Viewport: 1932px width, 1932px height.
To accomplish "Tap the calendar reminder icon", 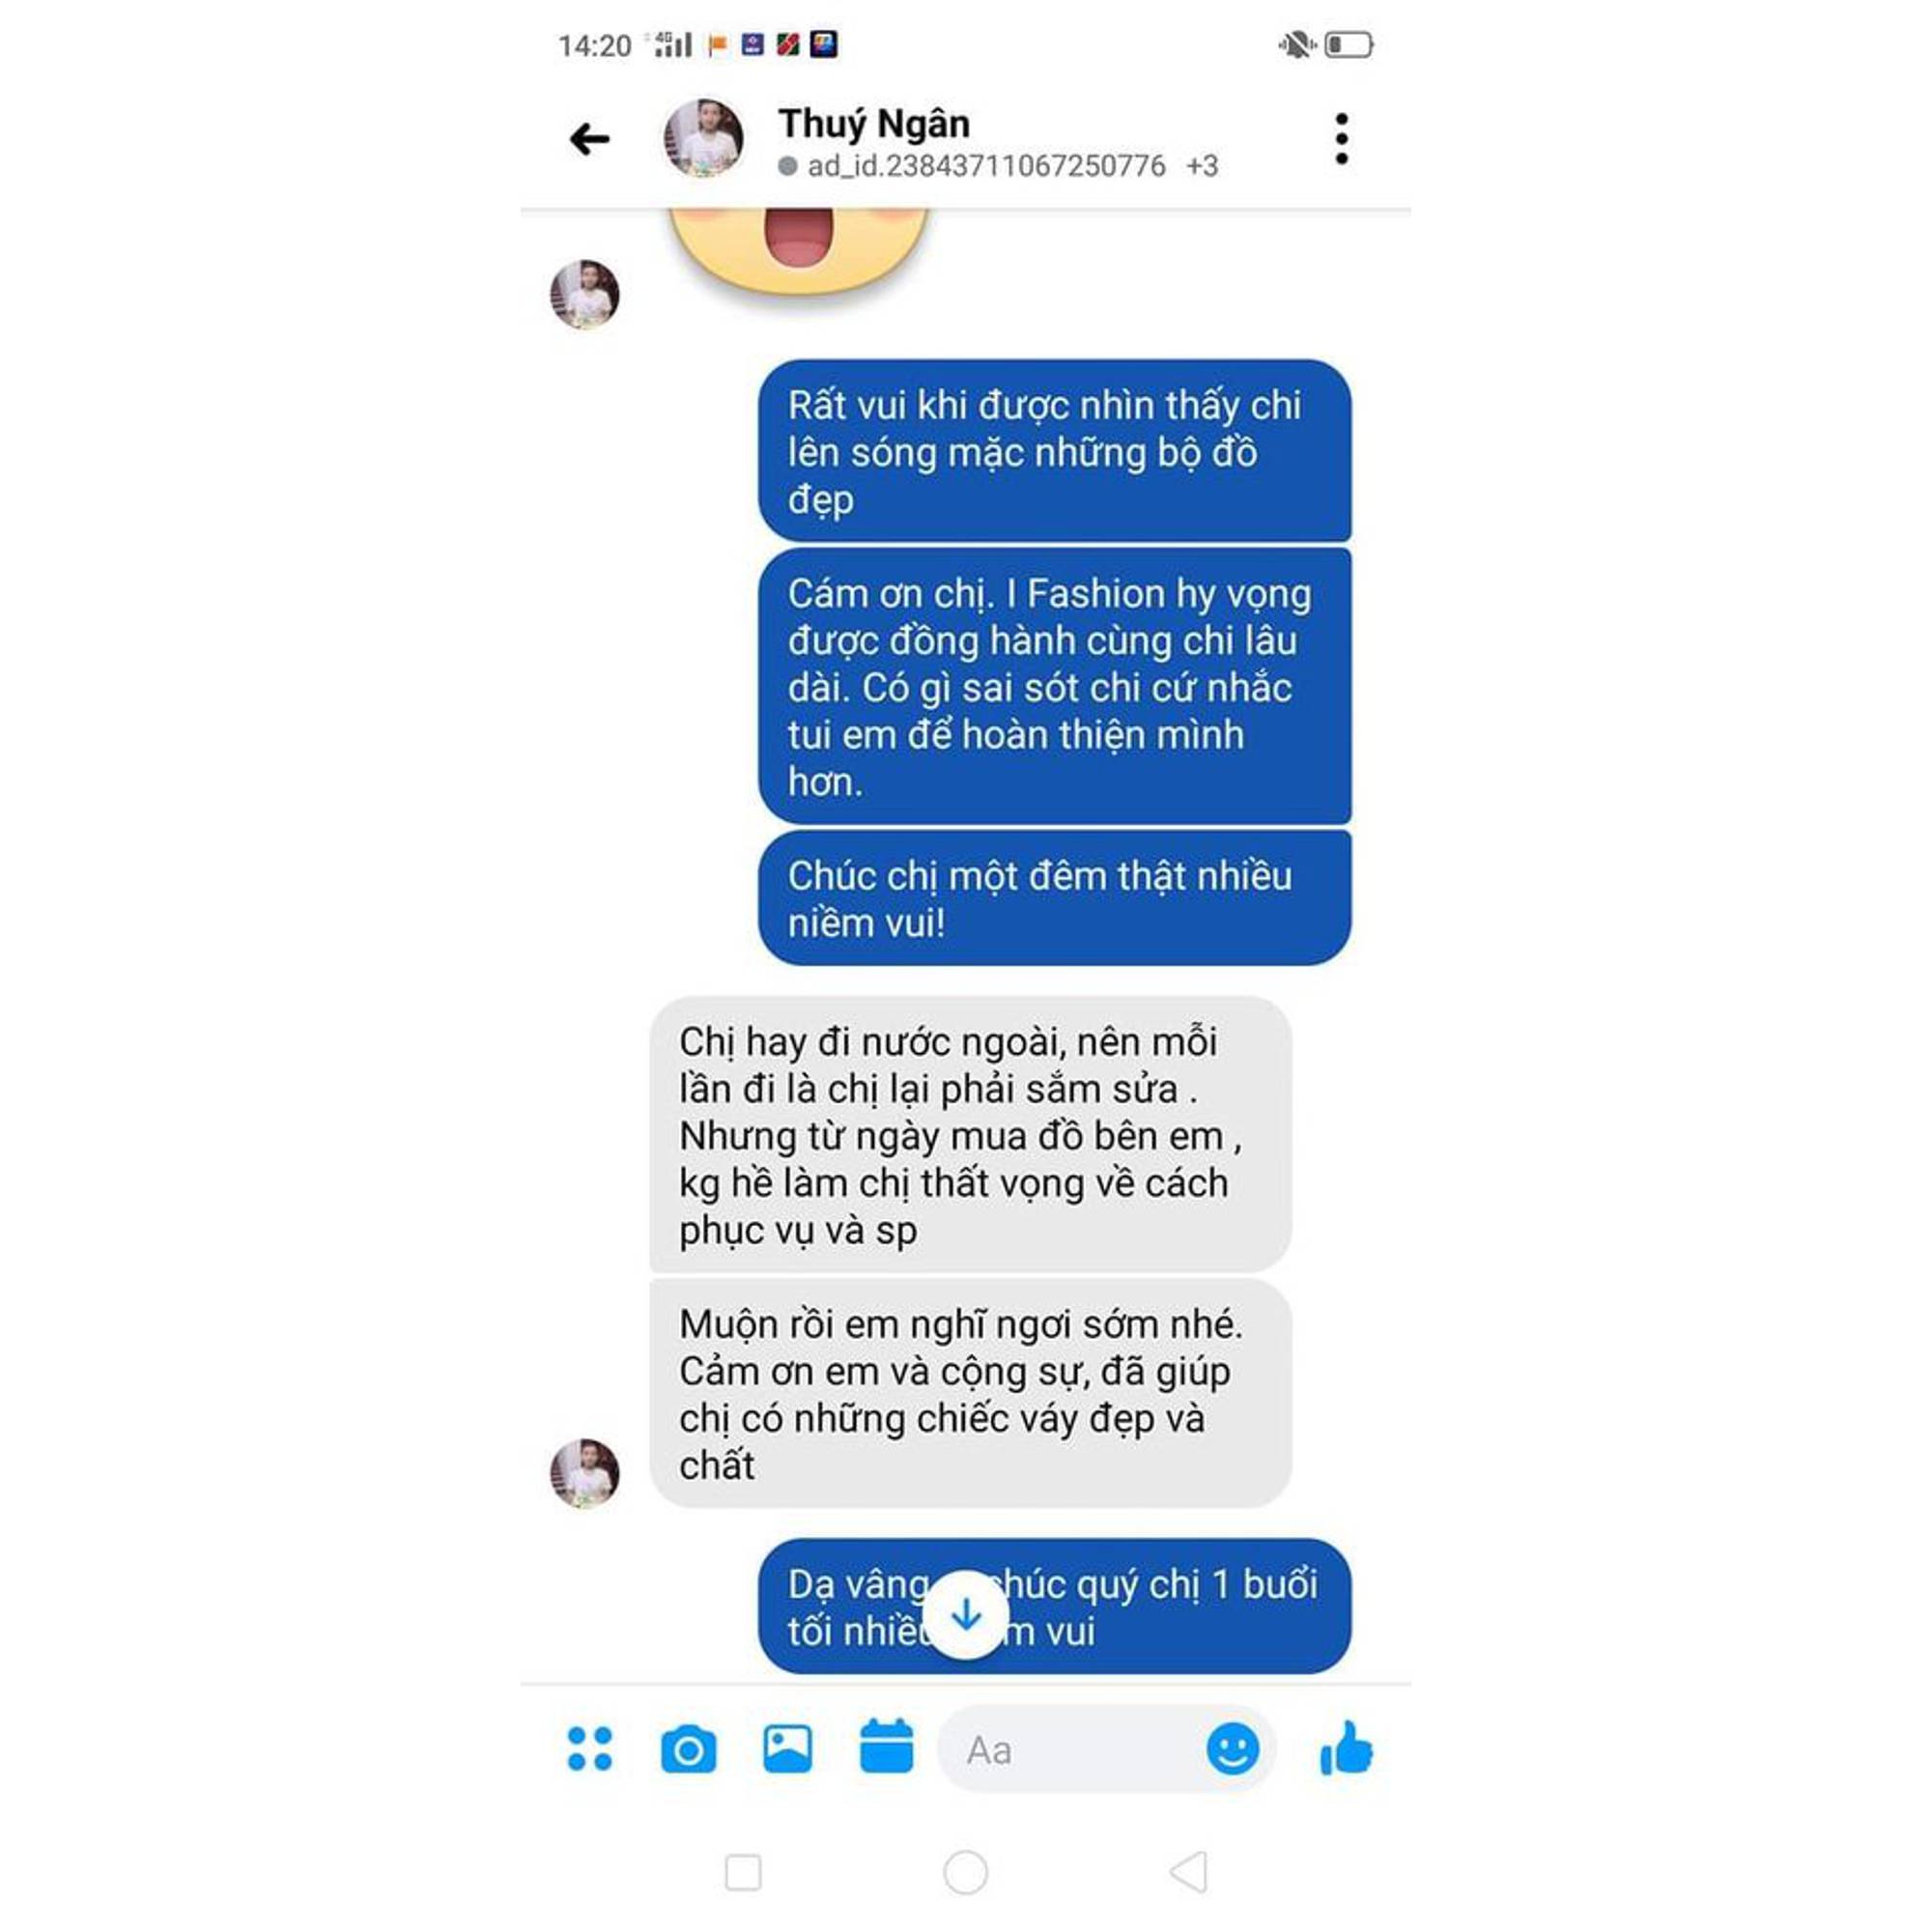I will (886, 1746).
